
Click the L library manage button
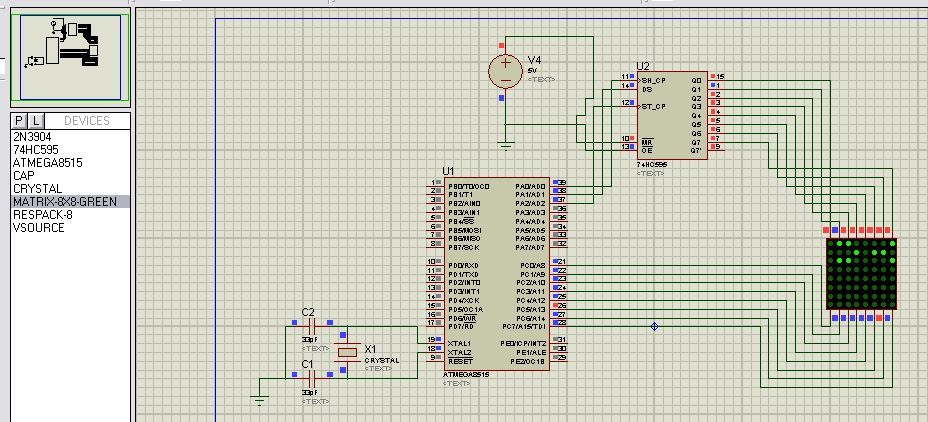pos(36,121)
